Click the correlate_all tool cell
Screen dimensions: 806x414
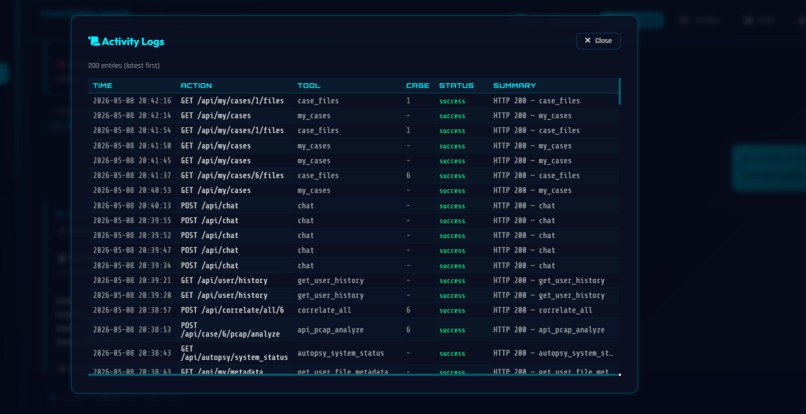(x=324, y=311)
